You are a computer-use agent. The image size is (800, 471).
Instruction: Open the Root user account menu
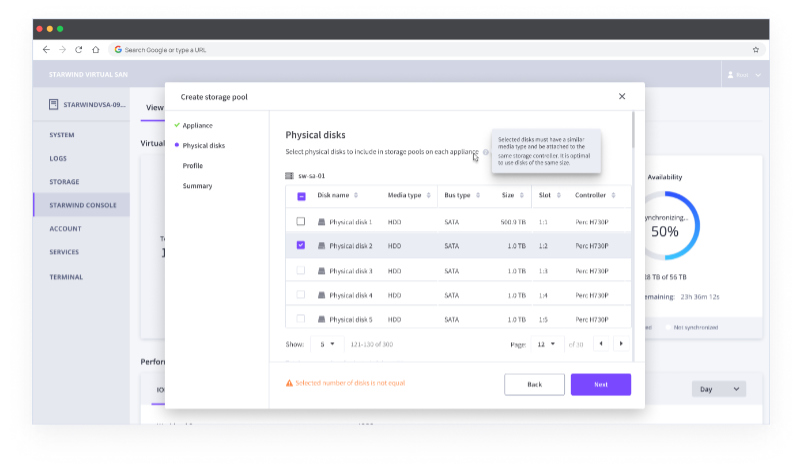[744, 75]
